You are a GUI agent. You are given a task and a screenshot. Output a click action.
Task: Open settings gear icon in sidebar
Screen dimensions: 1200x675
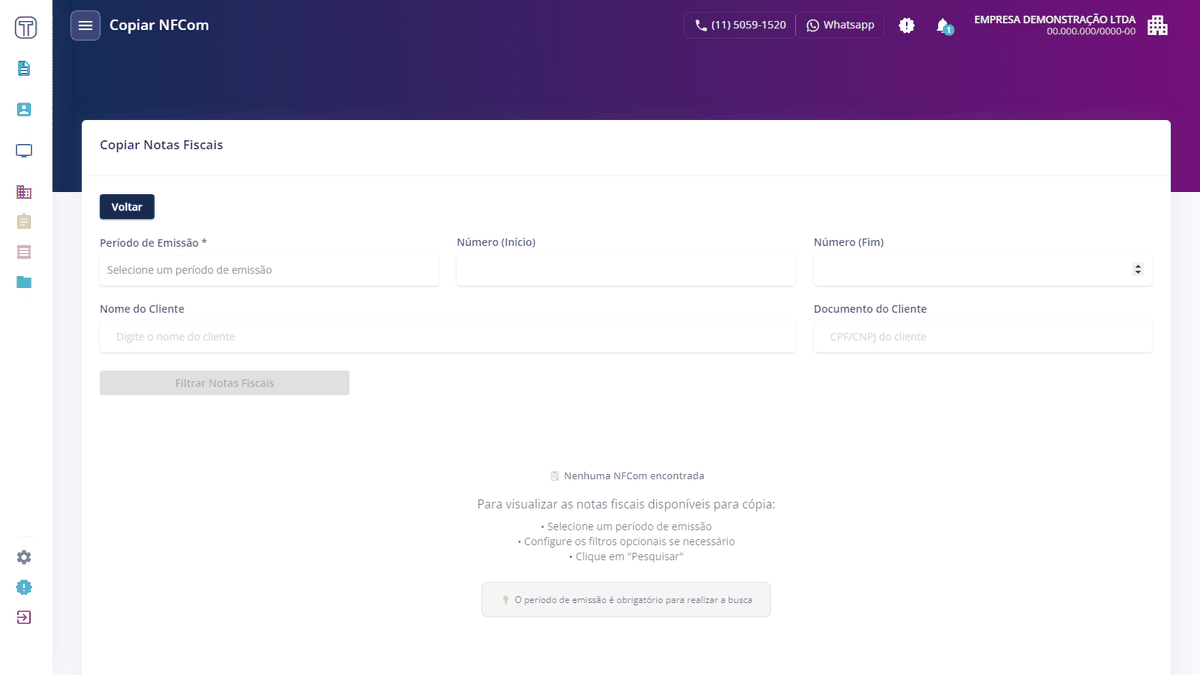pos(24,557)
